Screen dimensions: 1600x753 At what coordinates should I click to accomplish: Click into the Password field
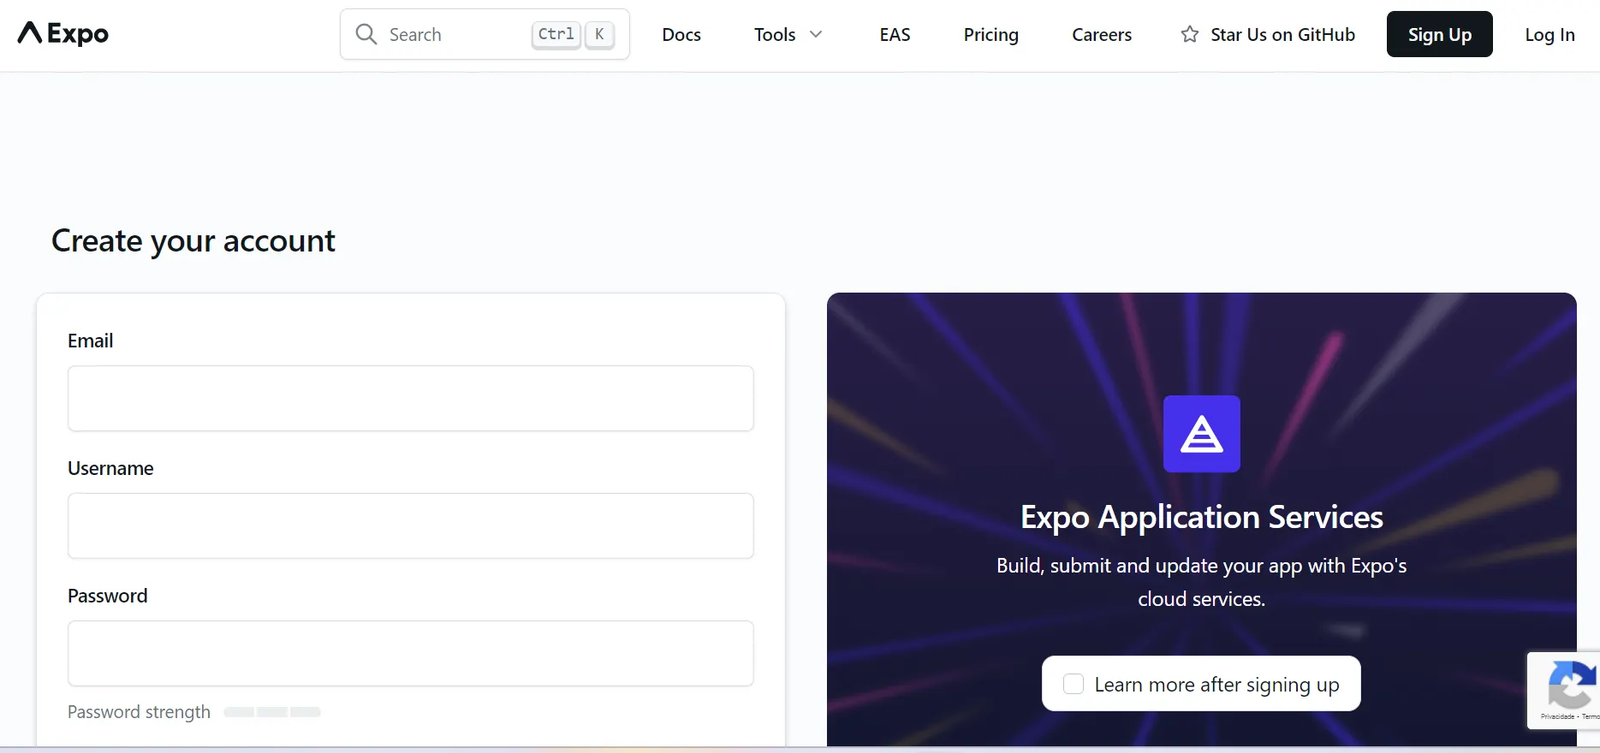click(410, 653)
